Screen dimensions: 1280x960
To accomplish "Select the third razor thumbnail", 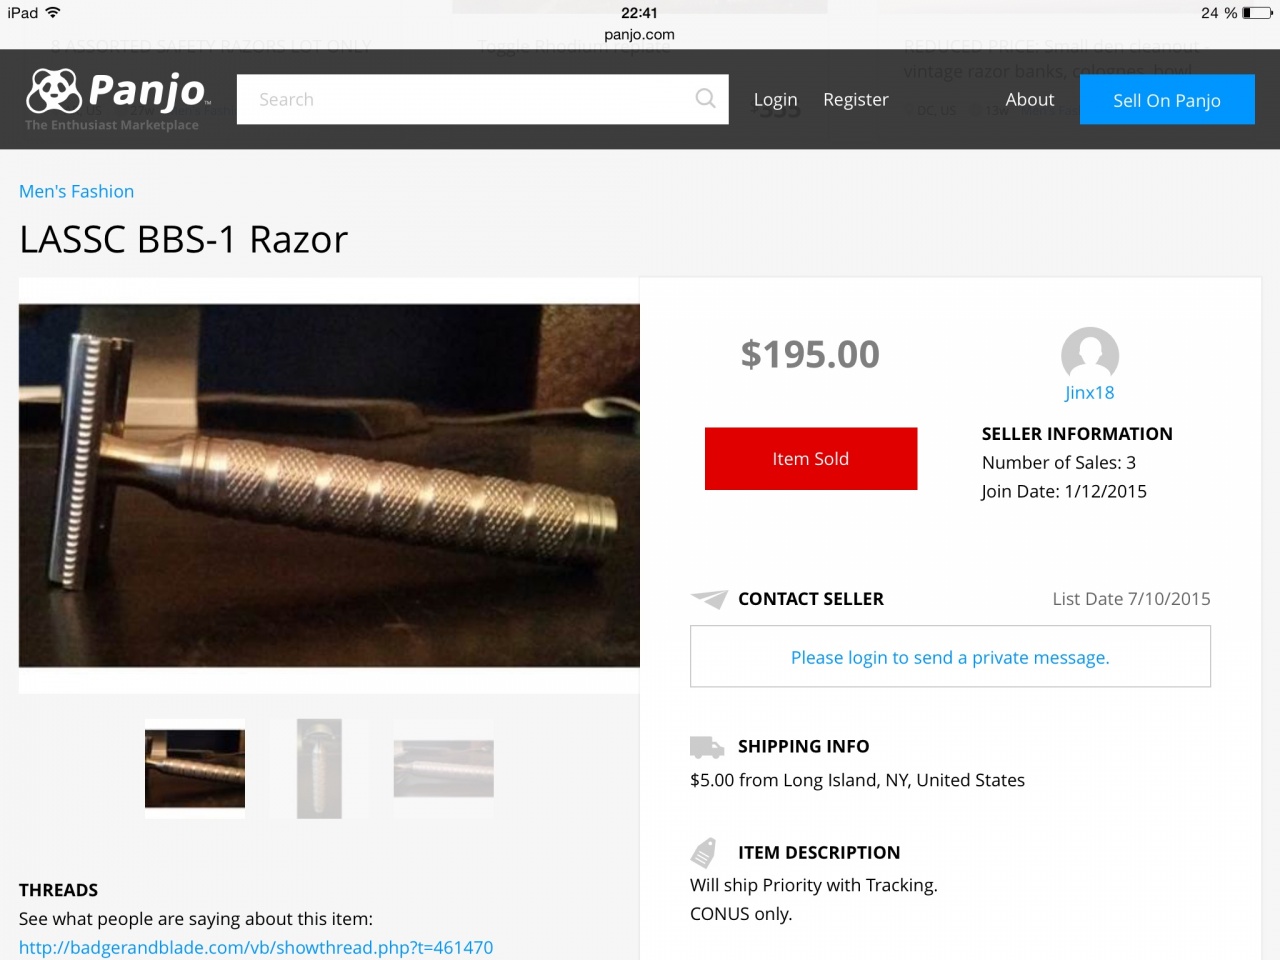I will [443, 768].
